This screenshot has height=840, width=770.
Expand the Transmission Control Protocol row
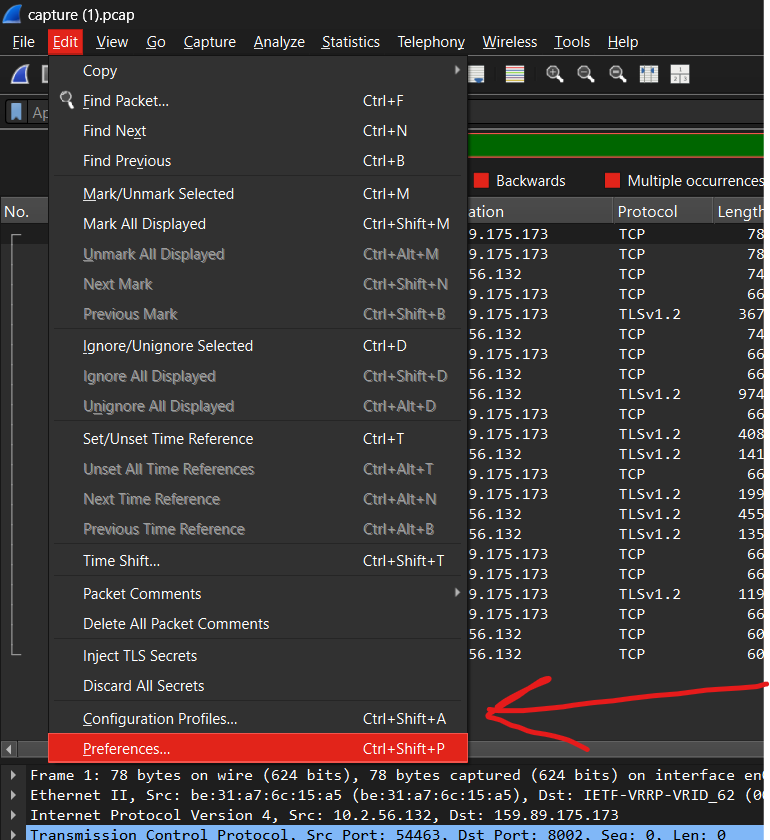click(13, 834)
